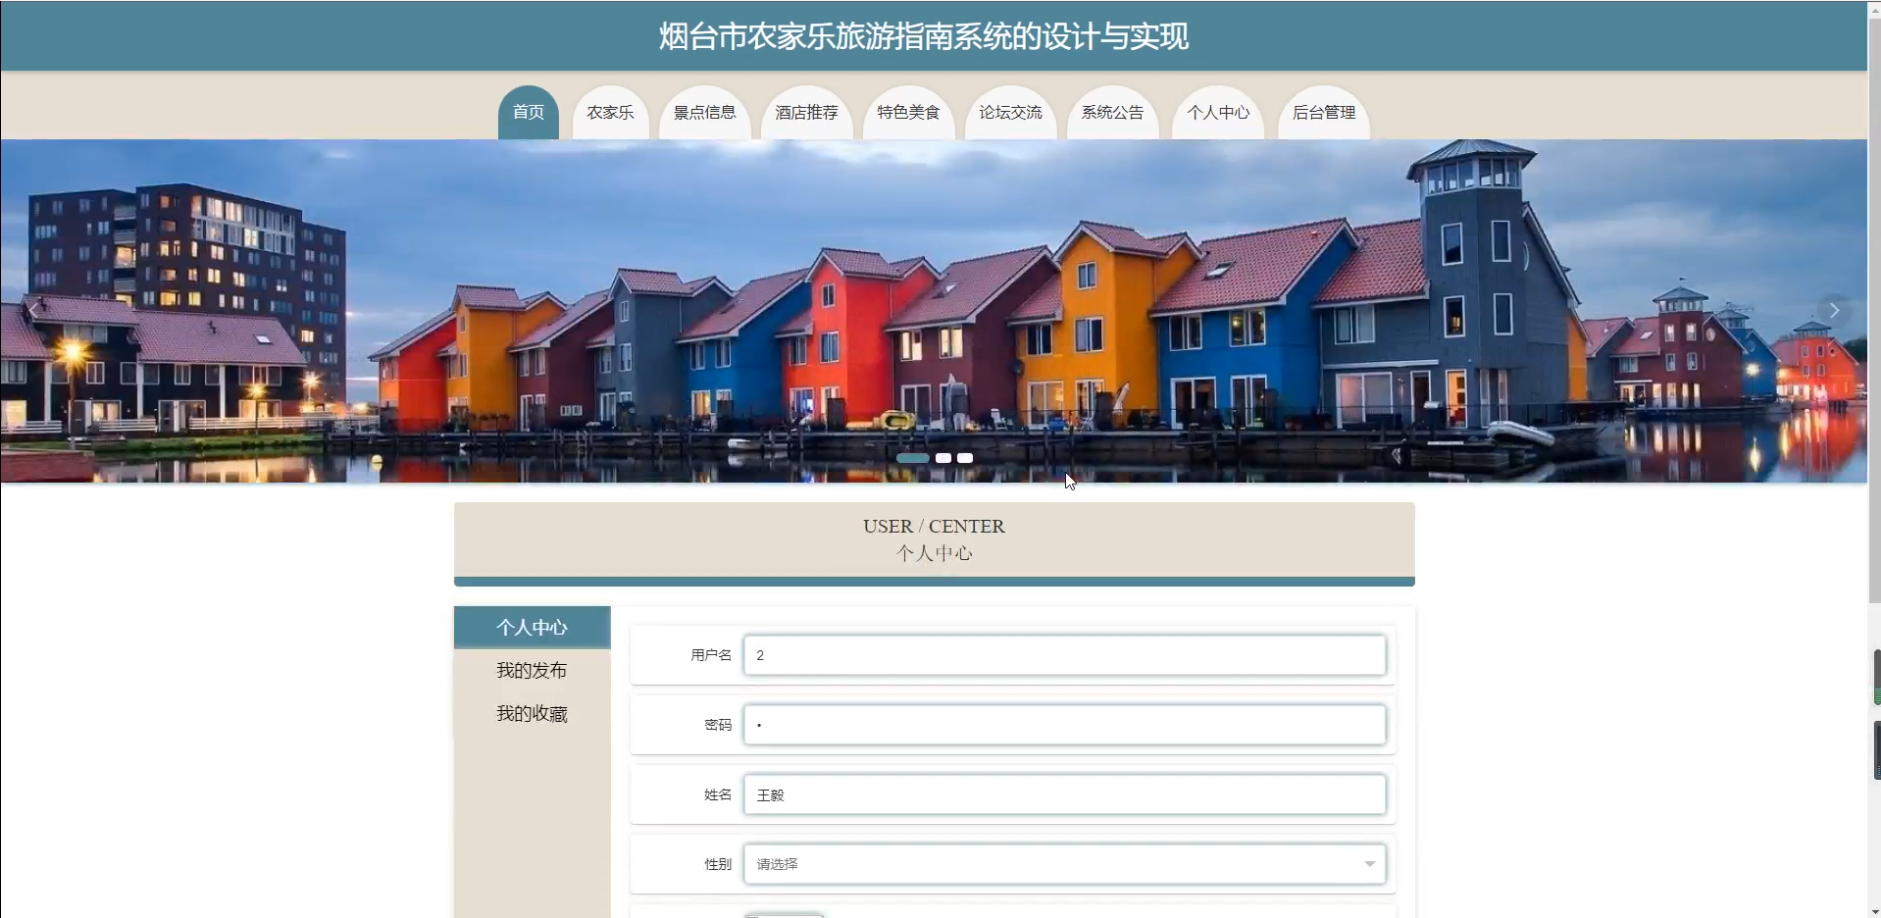Click the 姓名 input field
The width and height of the screenshot is (1881, 918).
click(1065, 795)
